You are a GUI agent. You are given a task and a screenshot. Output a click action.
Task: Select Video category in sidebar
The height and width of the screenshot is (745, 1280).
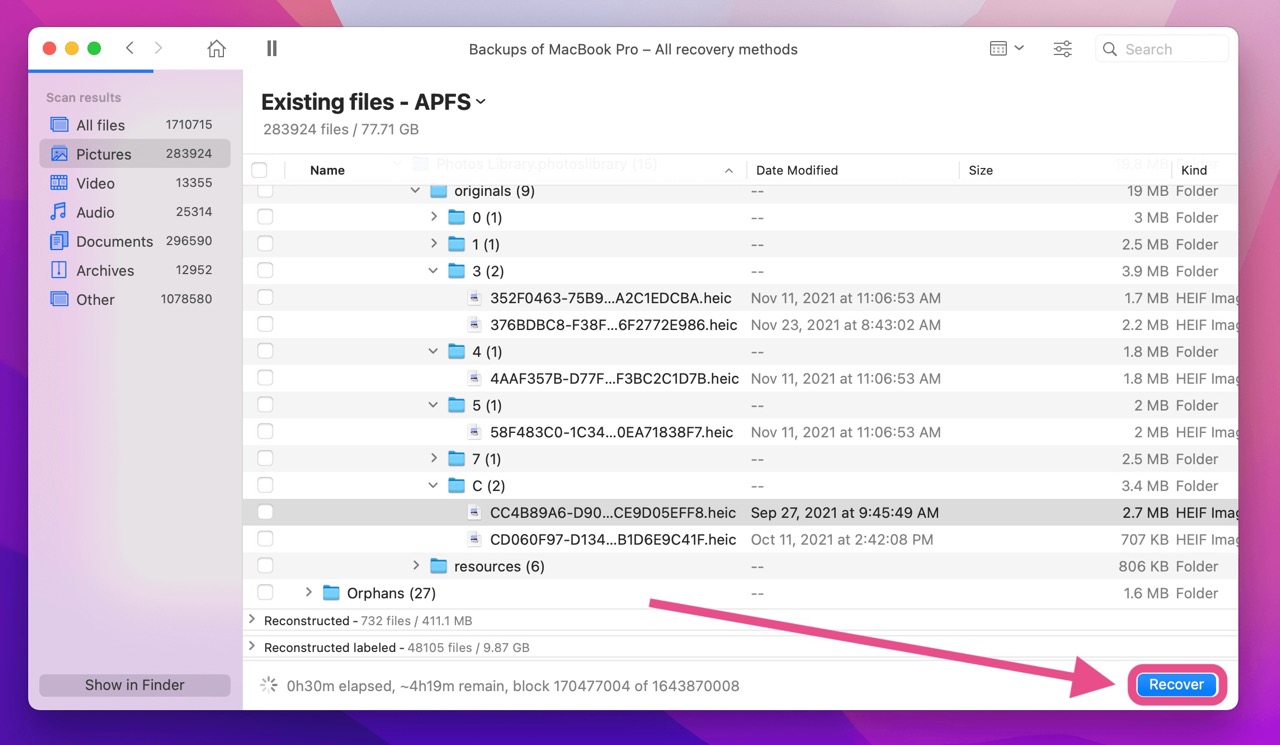[x=134, y=183]
